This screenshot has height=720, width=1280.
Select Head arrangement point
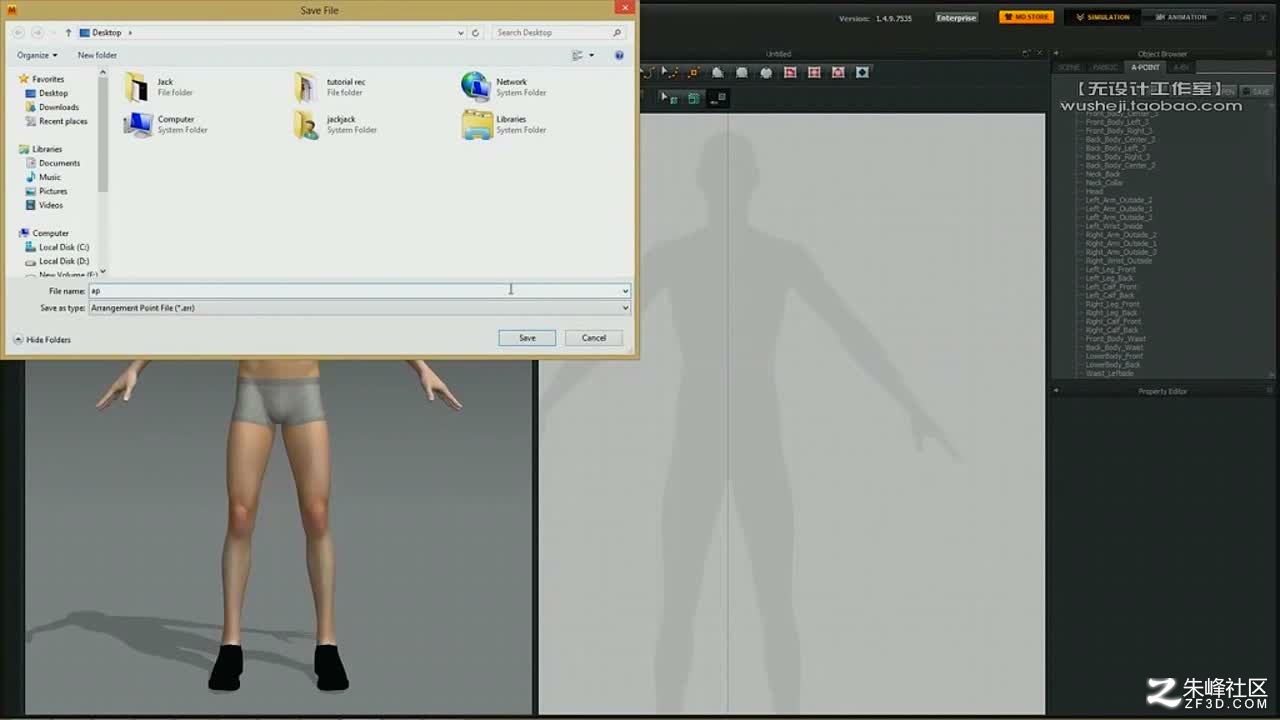coord(1094,191)
